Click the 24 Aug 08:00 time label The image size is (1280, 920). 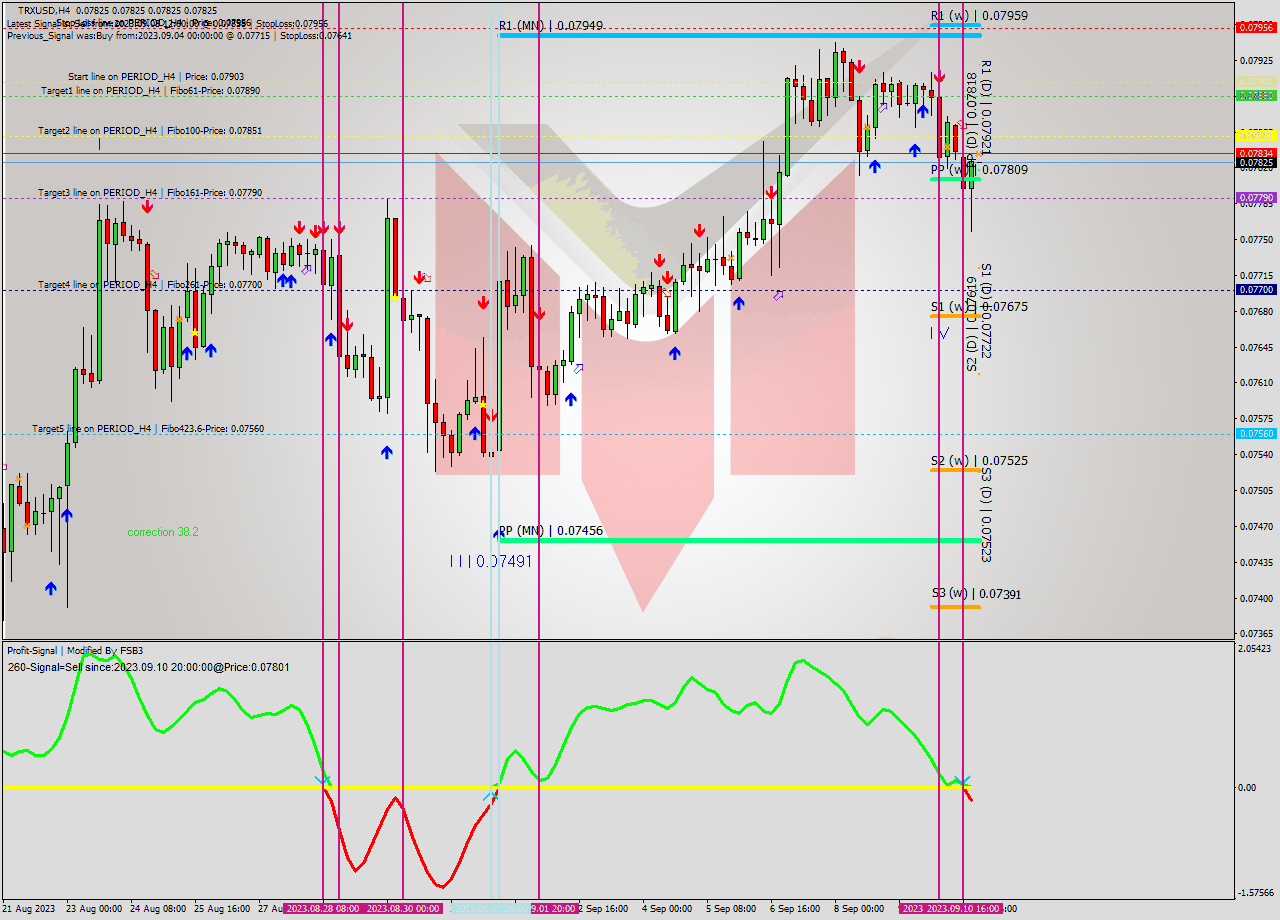(158, 909)
